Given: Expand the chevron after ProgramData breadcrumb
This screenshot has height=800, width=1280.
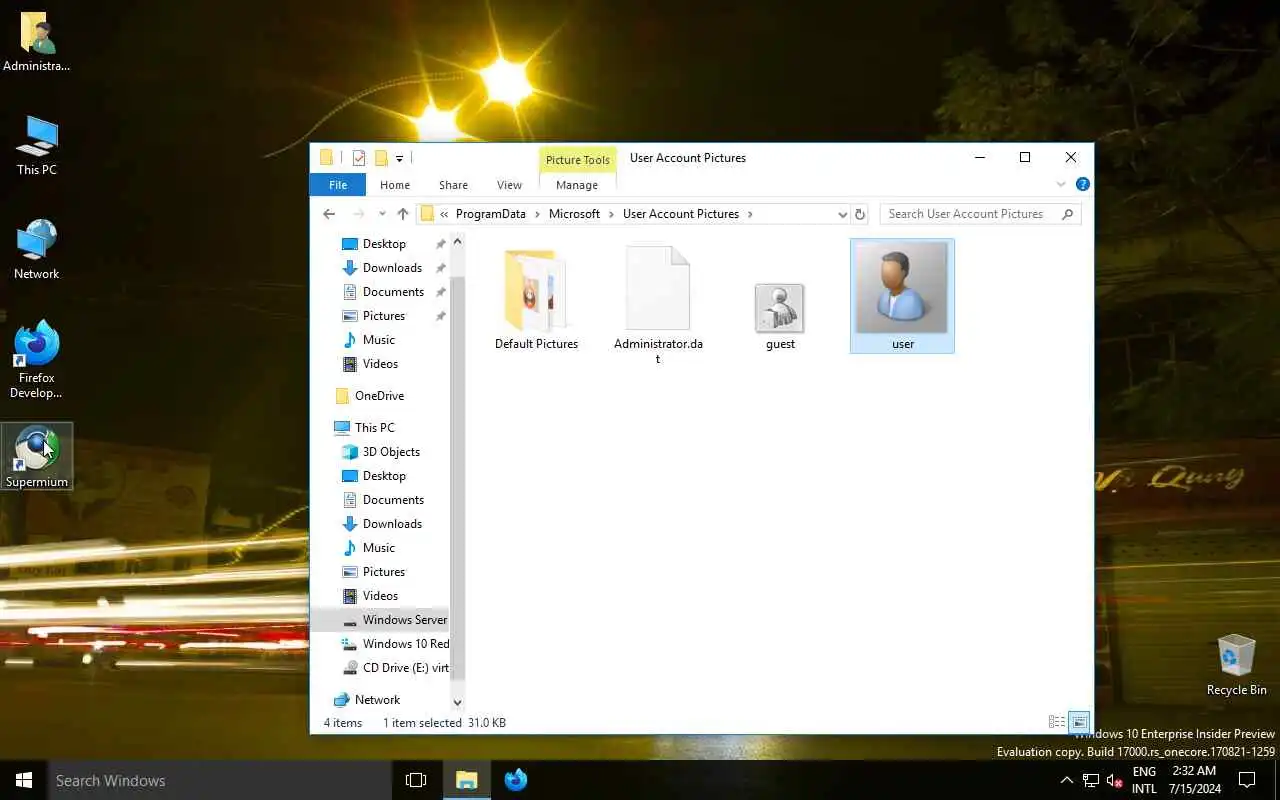Looking at the screenshot, I should tap(537, 214).
